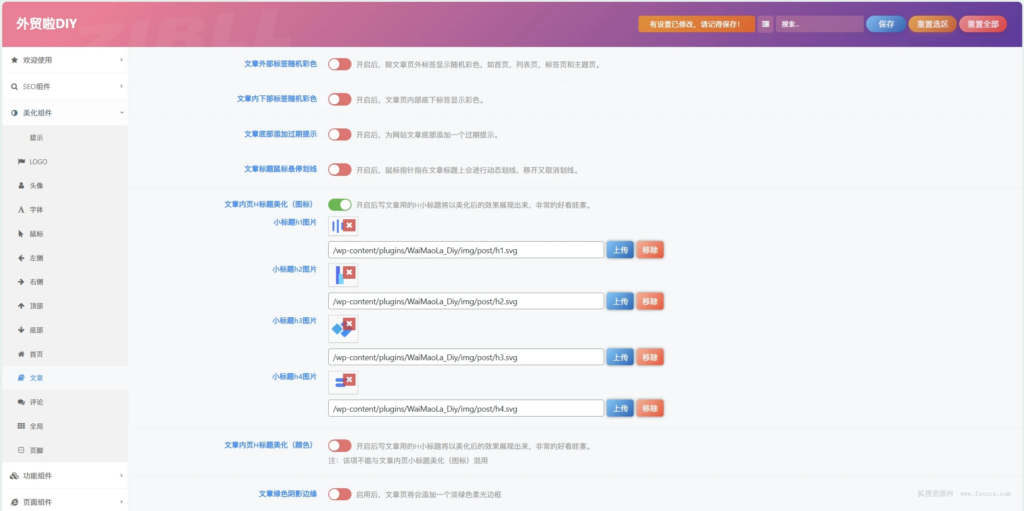Click the cursor icon beside 鼠标
This screenshot has width=1024, height=511.
(22, 233)
